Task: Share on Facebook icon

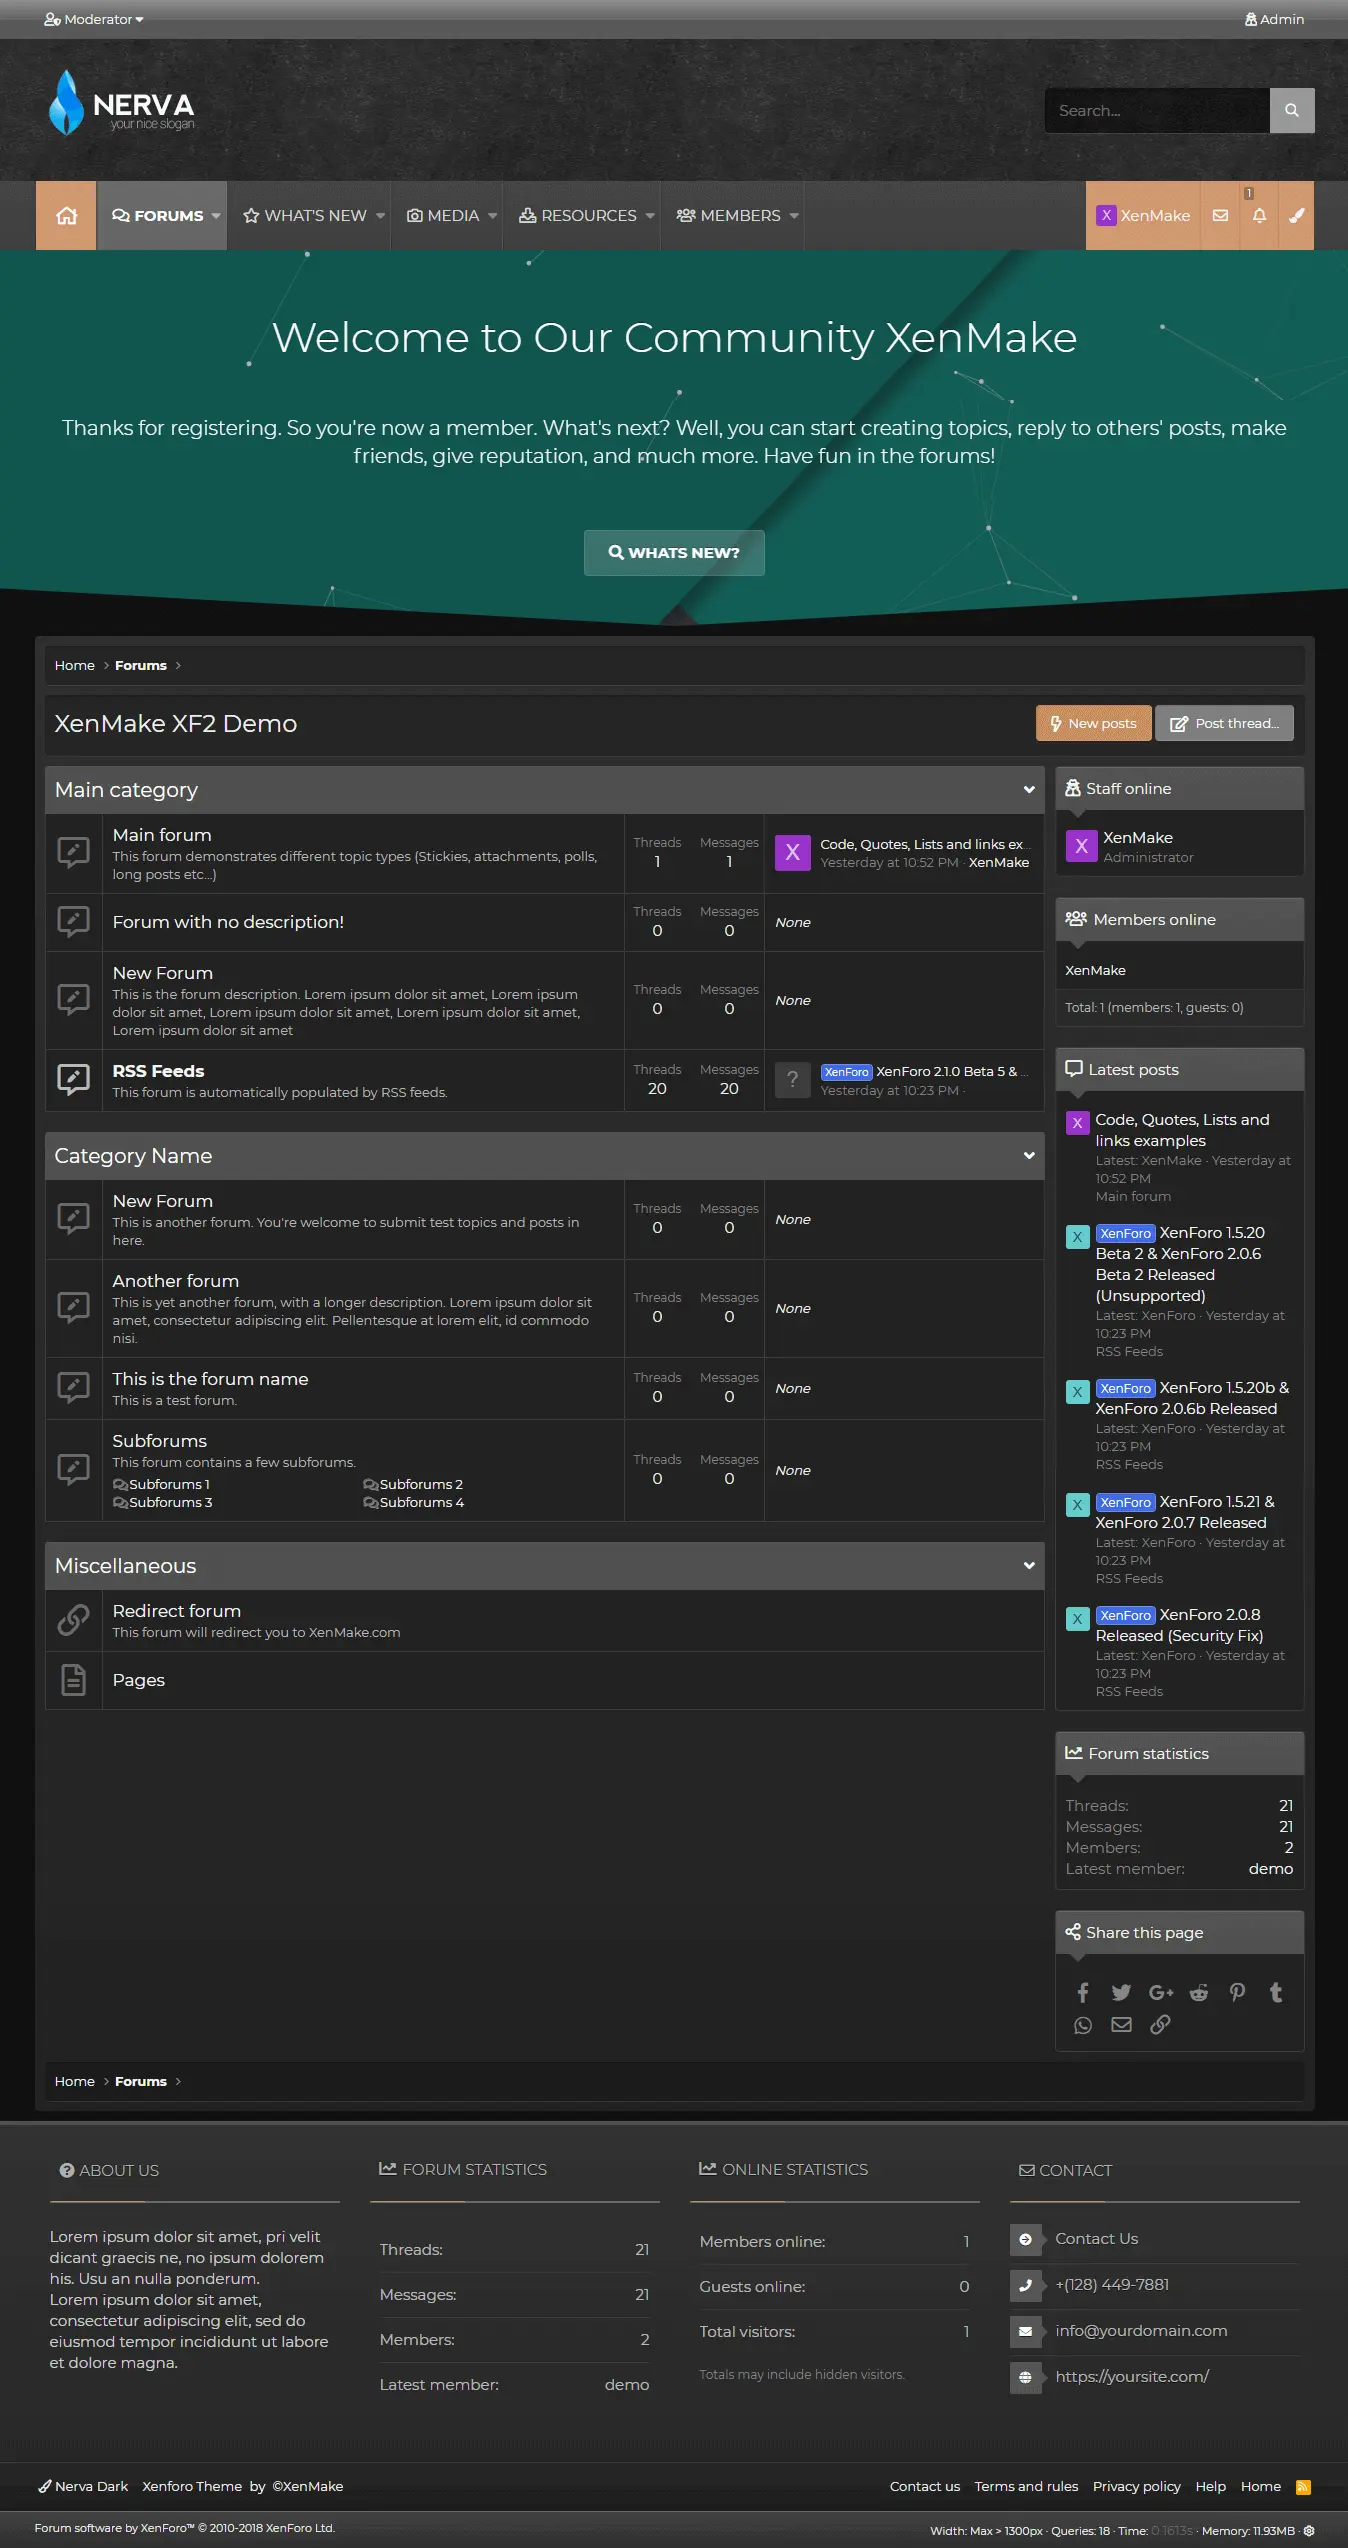Action: pos(1083,1992)
